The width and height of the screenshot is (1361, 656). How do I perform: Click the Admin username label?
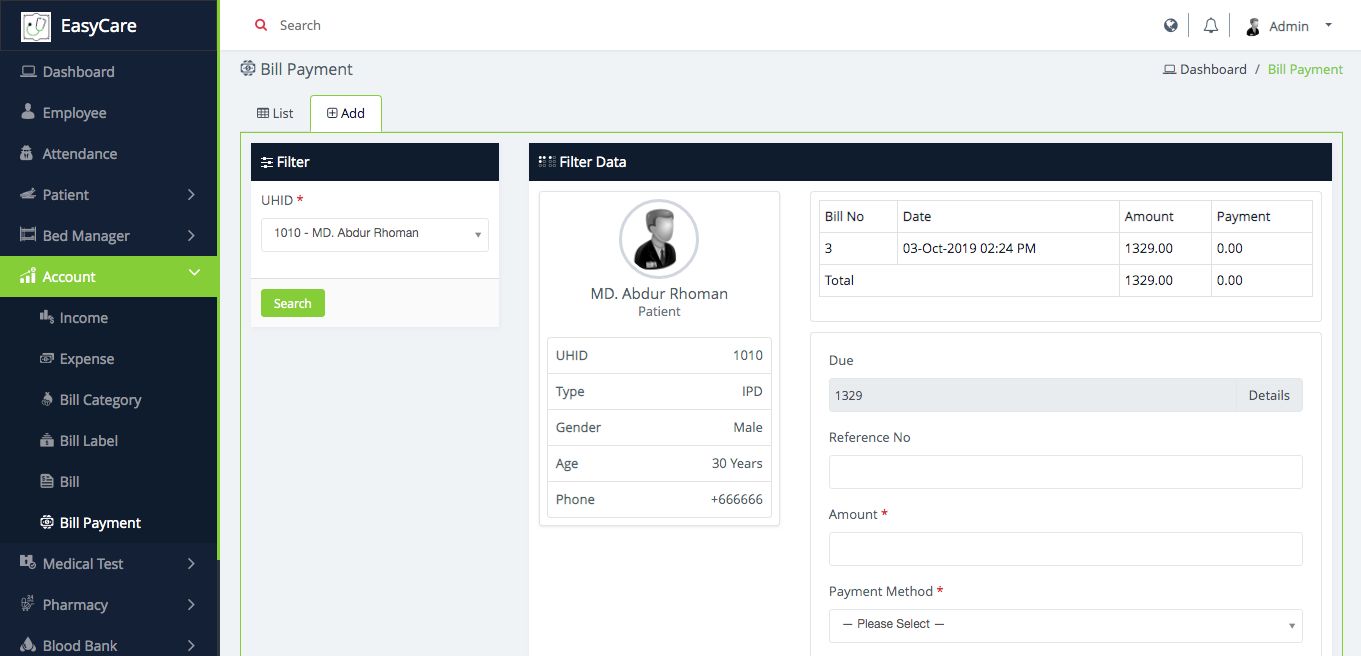1289,26
